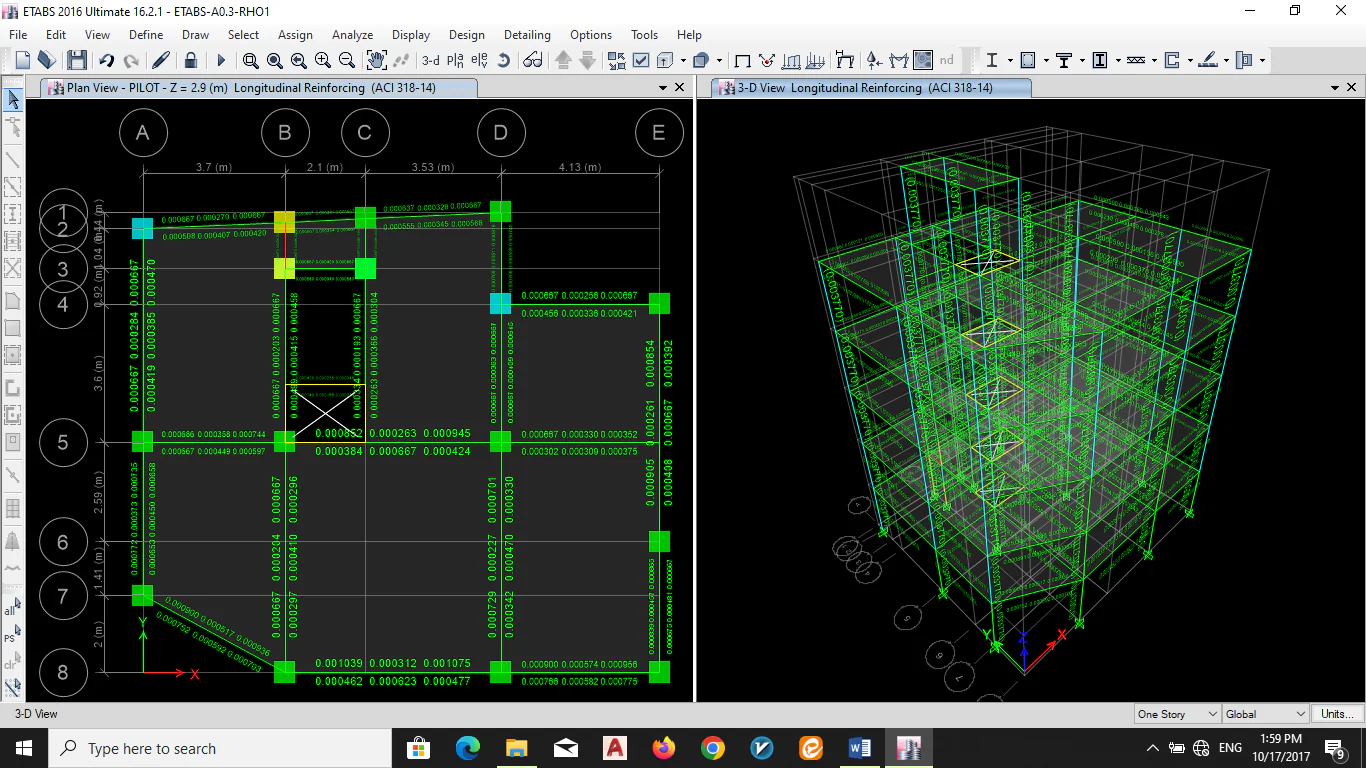
Task: Open the Analyze menu
Action: pos(352,34)
